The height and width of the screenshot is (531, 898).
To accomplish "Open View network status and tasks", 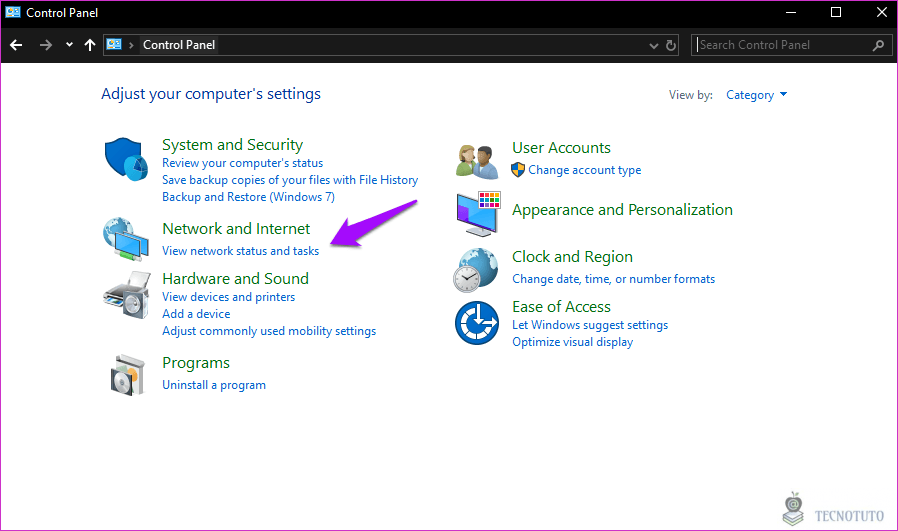I will pos(241,251).
